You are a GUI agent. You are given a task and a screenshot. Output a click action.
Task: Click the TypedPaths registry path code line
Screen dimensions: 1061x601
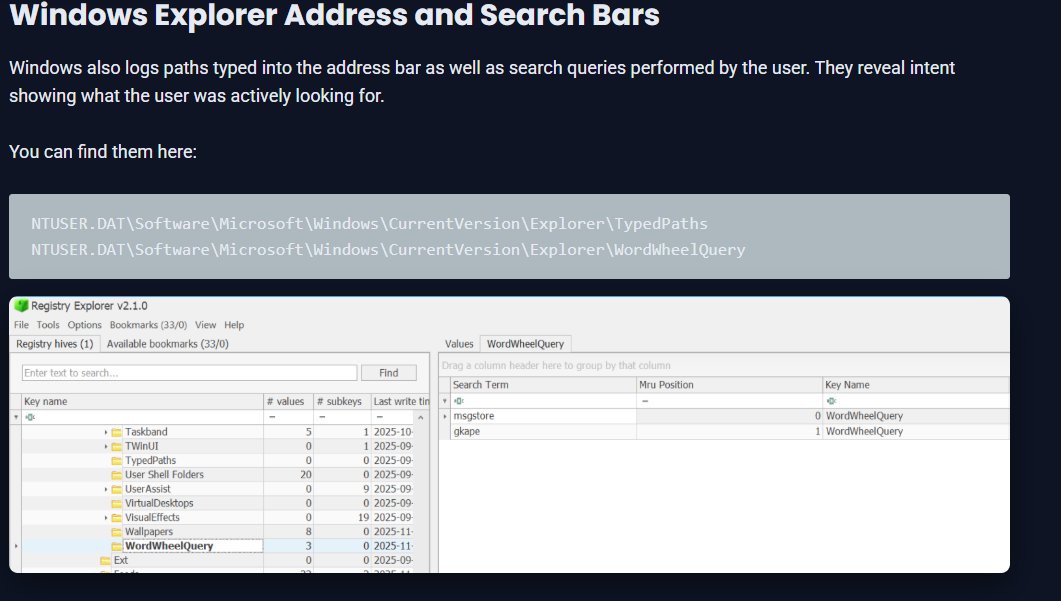click(x=369, y=223)
